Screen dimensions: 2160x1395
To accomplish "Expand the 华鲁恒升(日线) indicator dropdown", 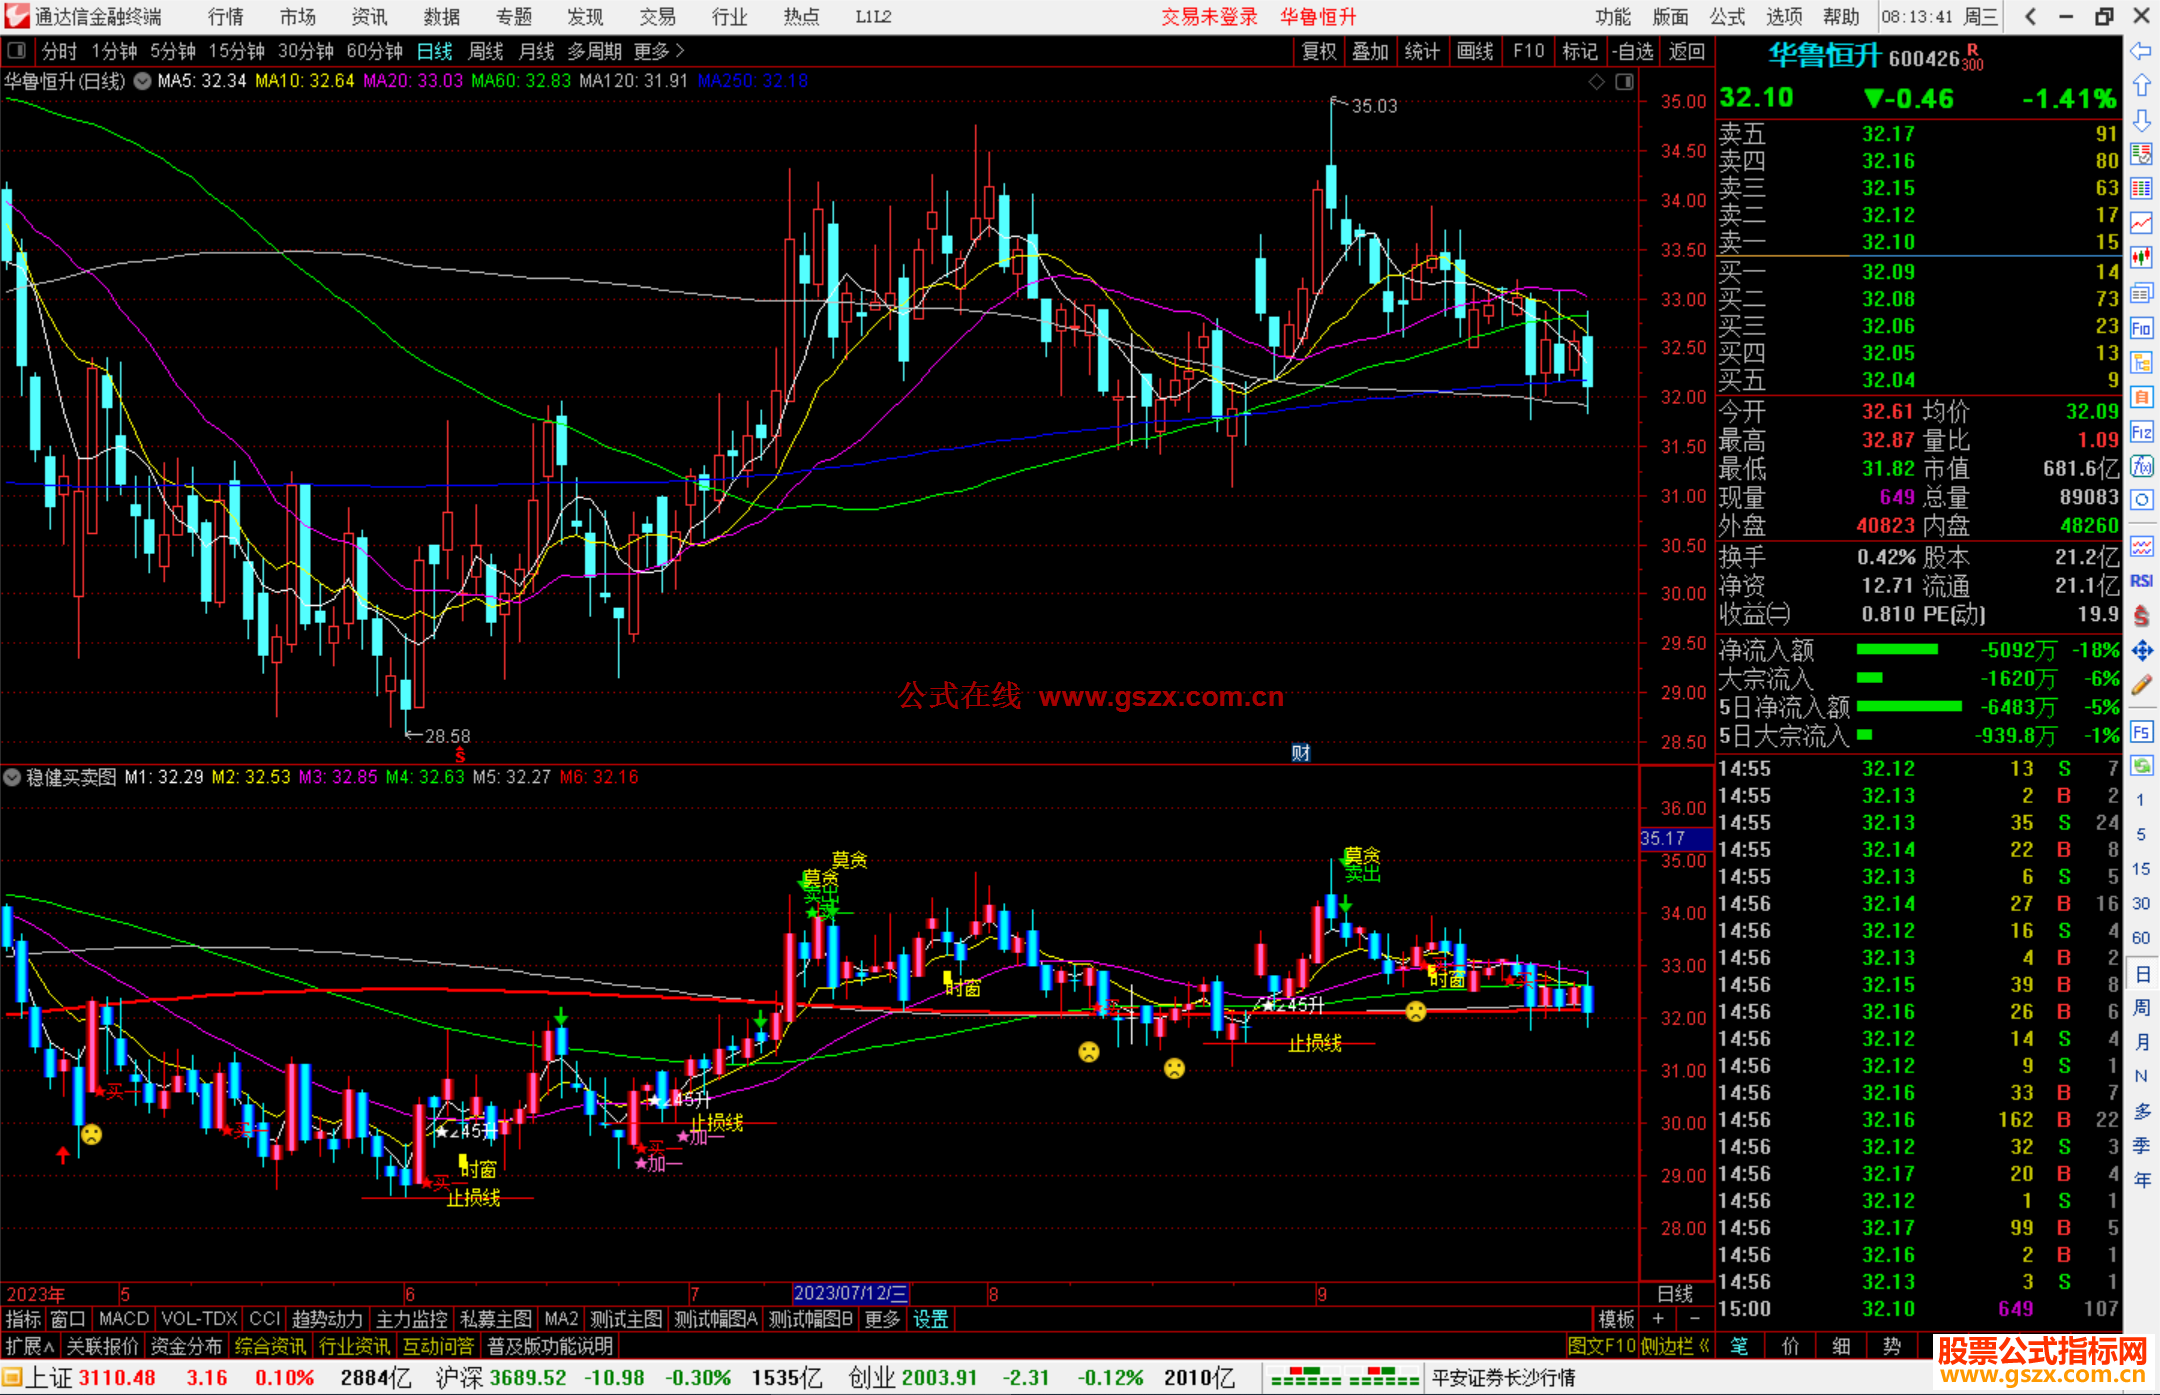I will pos(142,81).
